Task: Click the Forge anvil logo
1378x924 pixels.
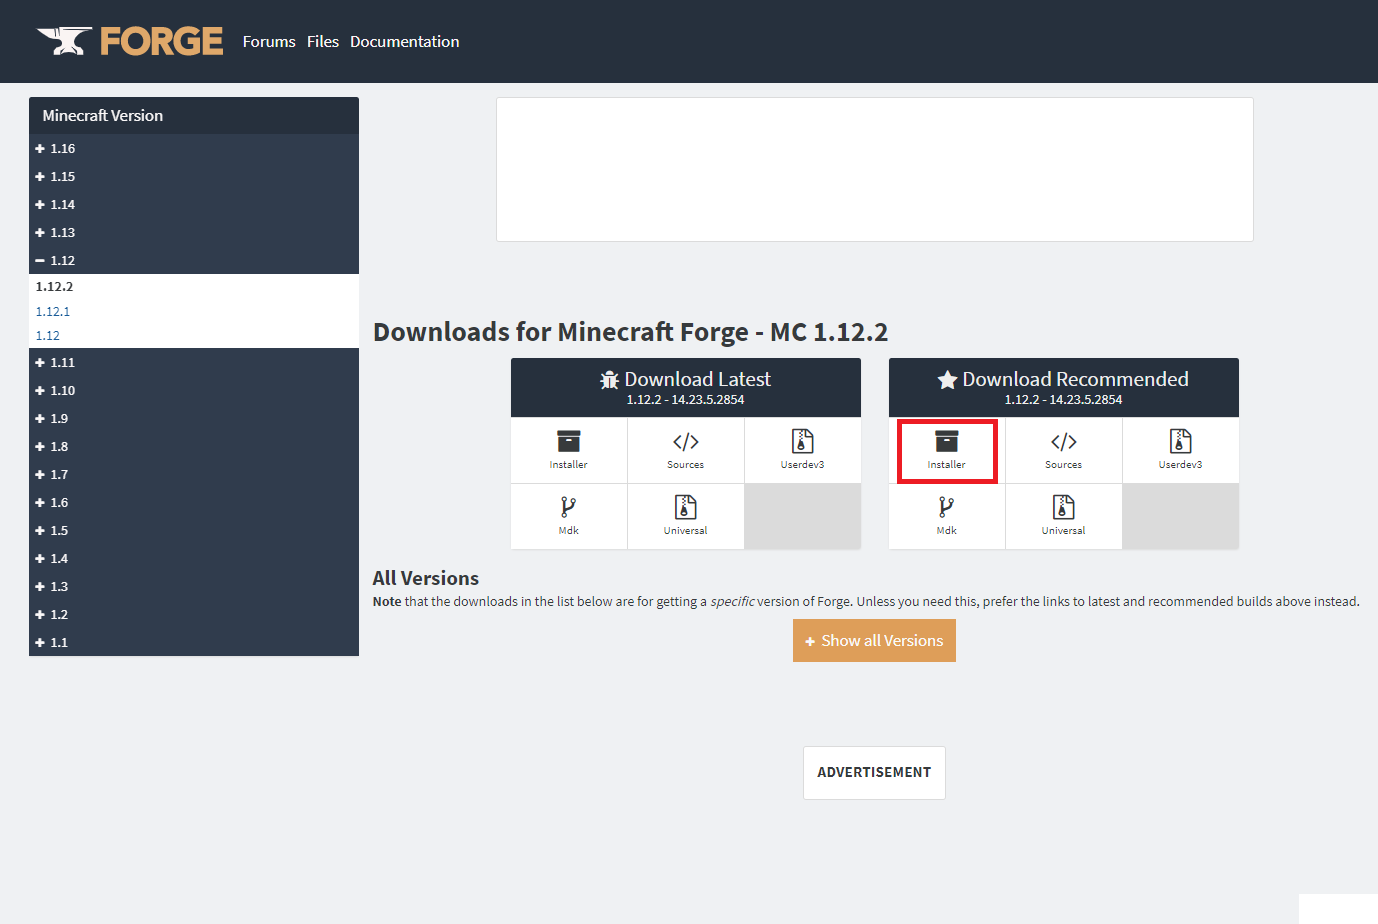Action: pyautogui.click(x=130, y=41)
